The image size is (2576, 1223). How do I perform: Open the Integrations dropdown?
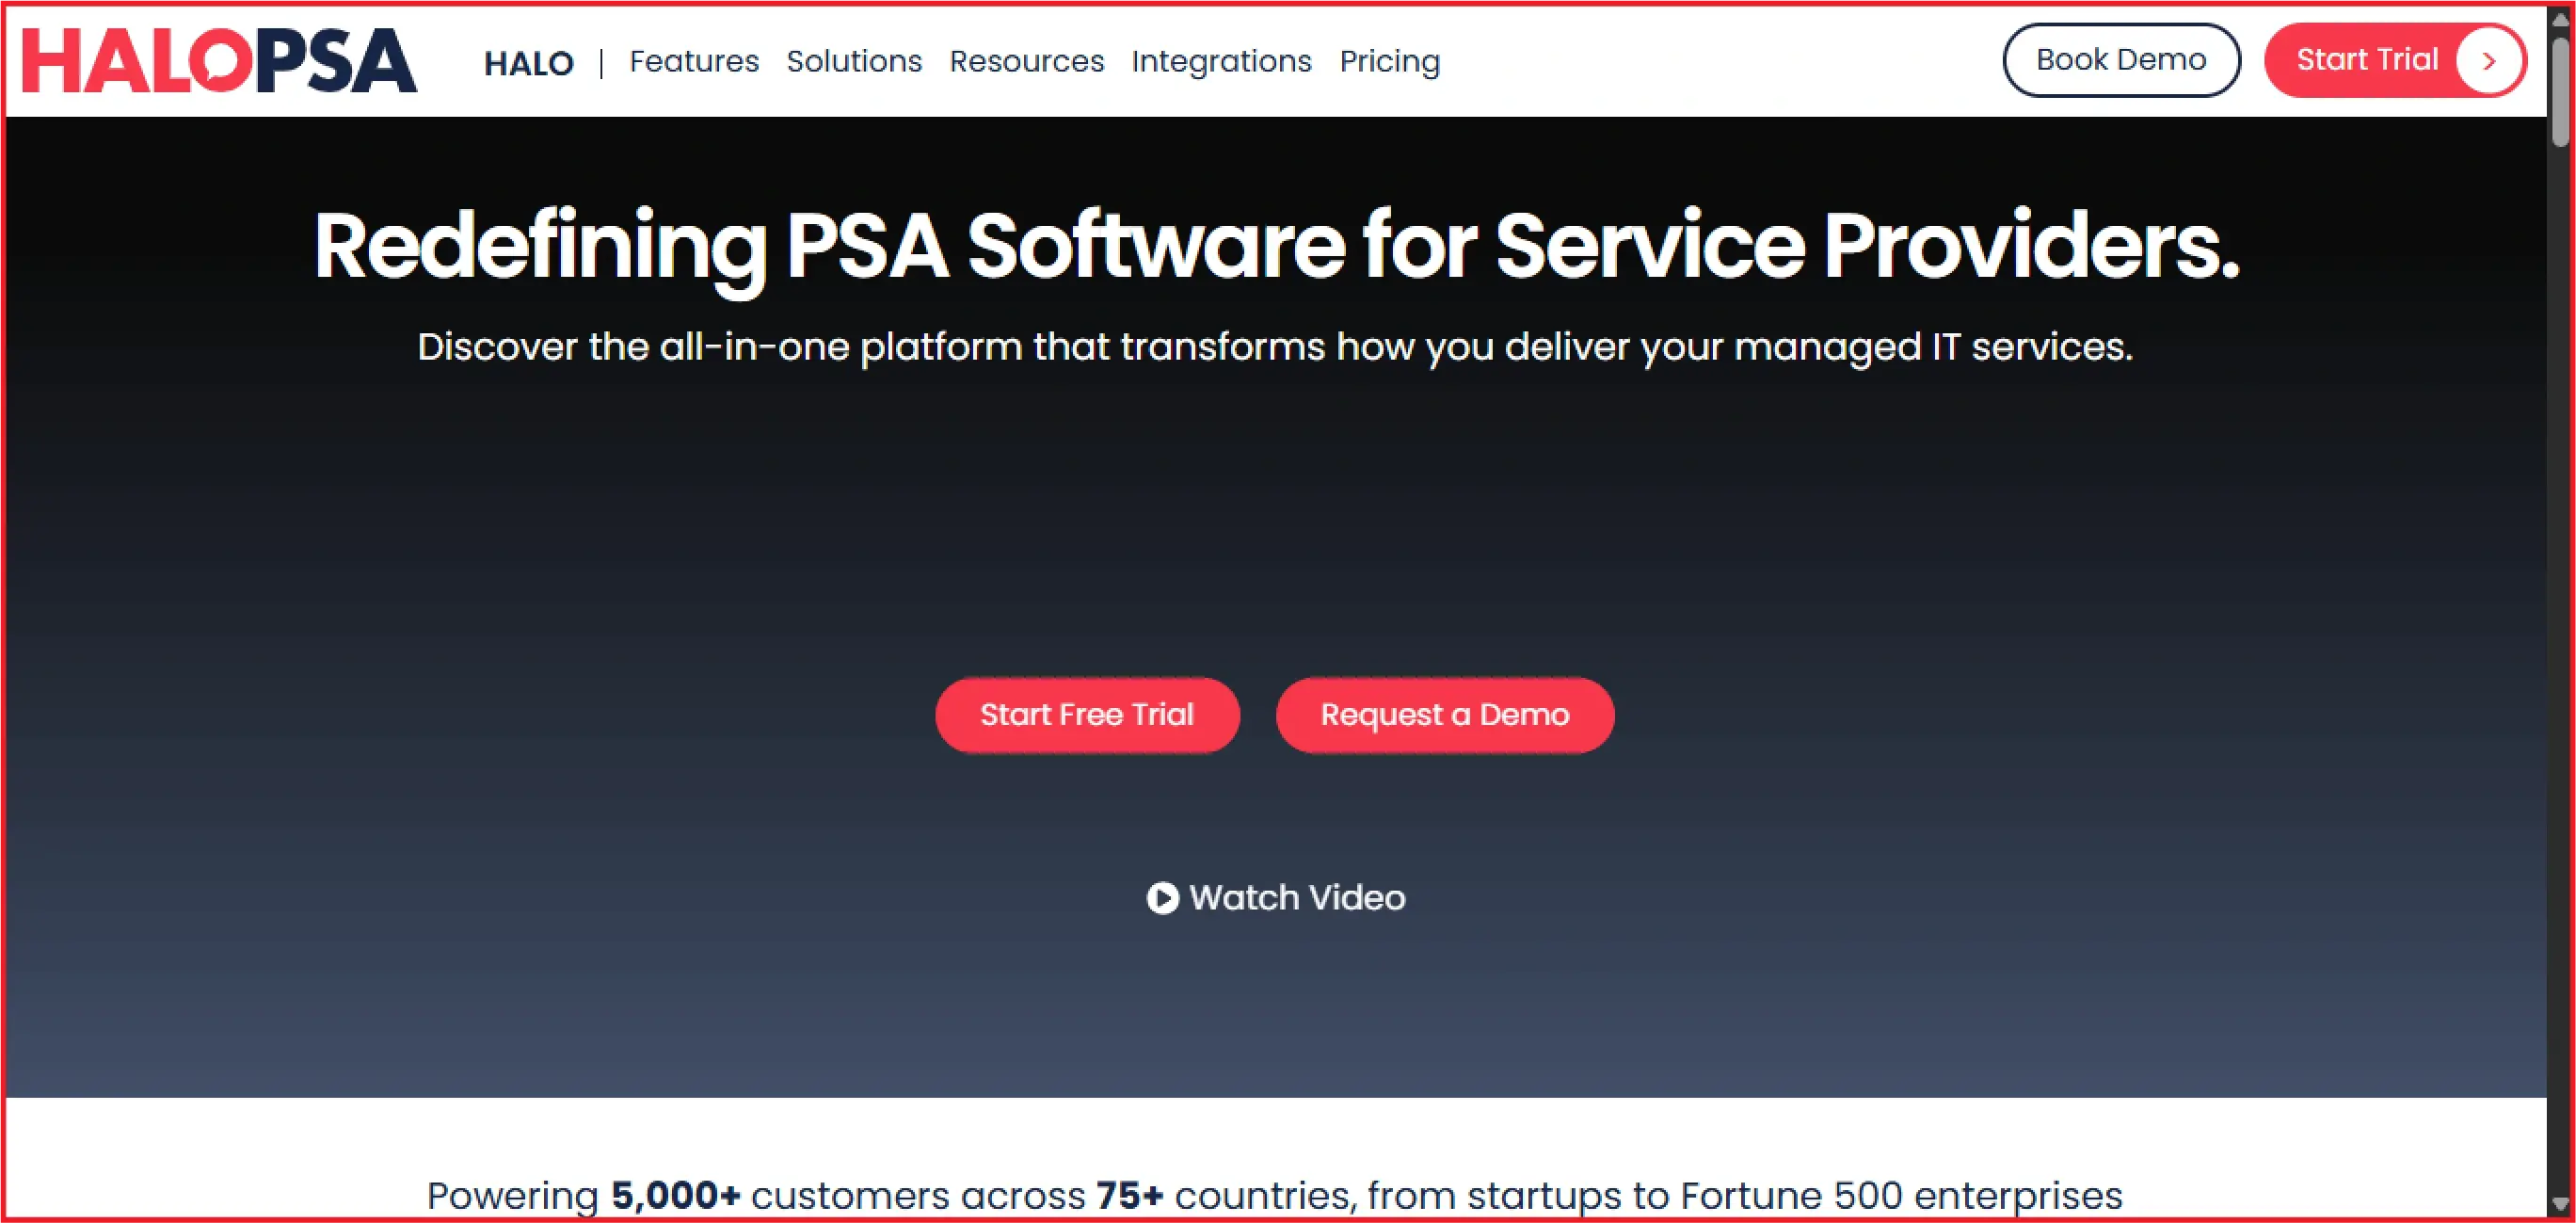click(1222, 61)
